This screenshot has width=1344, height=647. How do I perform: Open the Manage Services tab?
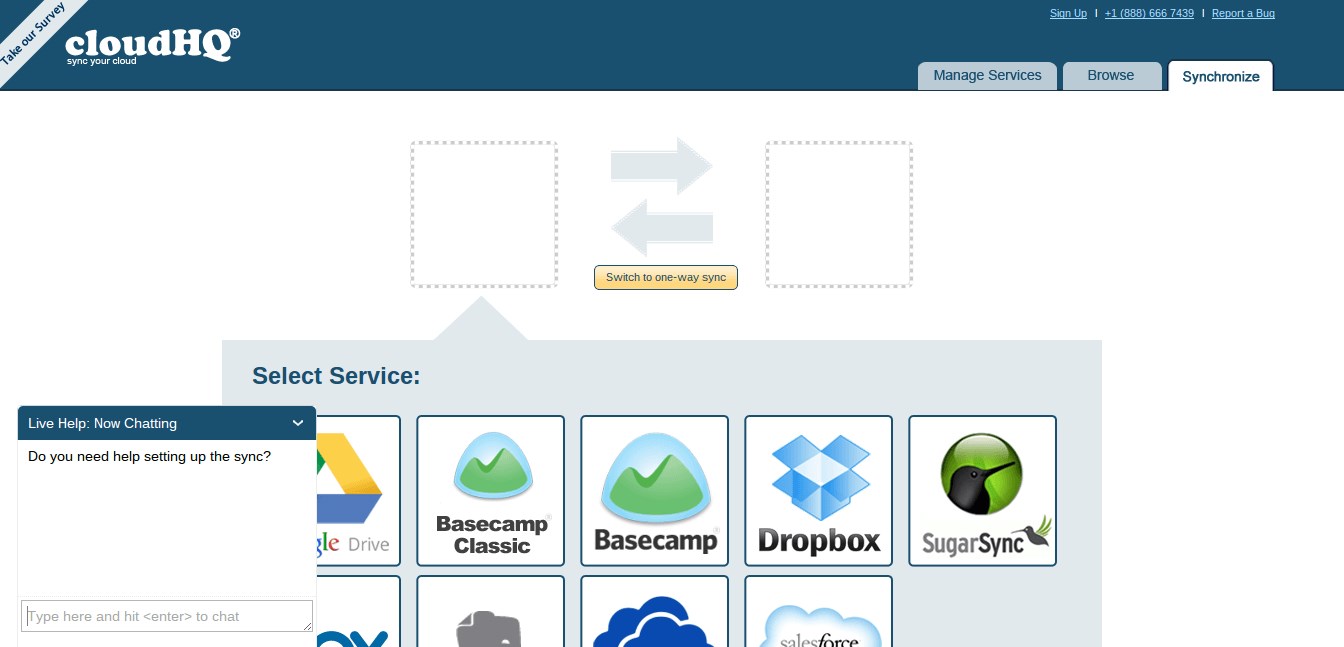pos(987,76)
